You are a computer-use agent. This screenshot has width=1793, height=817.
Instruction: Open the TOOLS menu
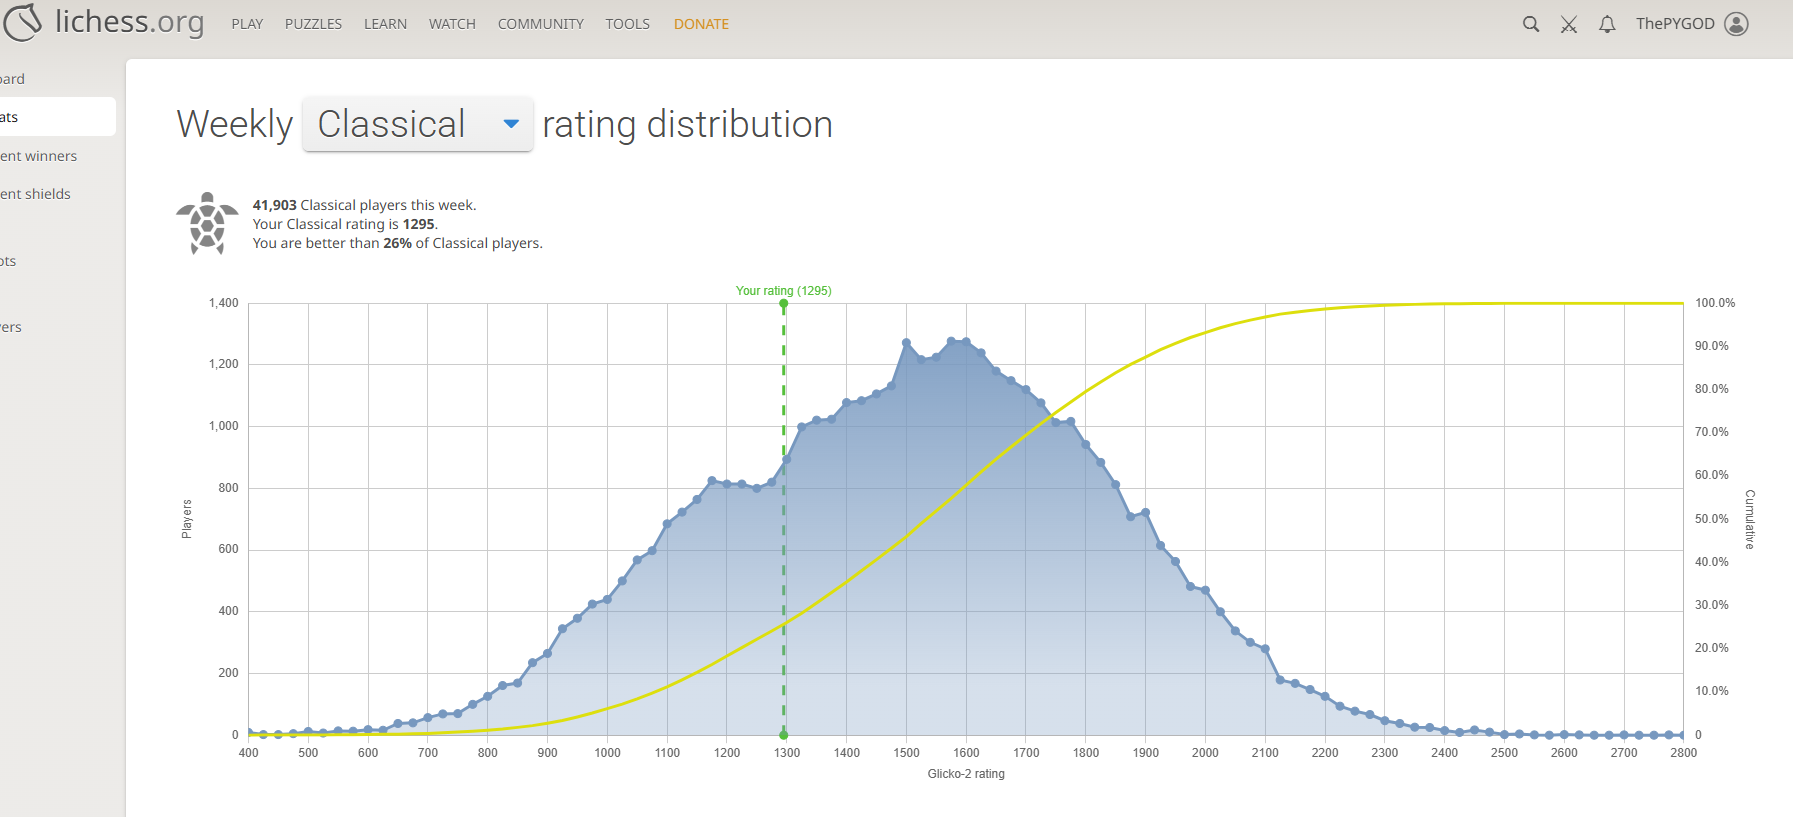(627, 24)
